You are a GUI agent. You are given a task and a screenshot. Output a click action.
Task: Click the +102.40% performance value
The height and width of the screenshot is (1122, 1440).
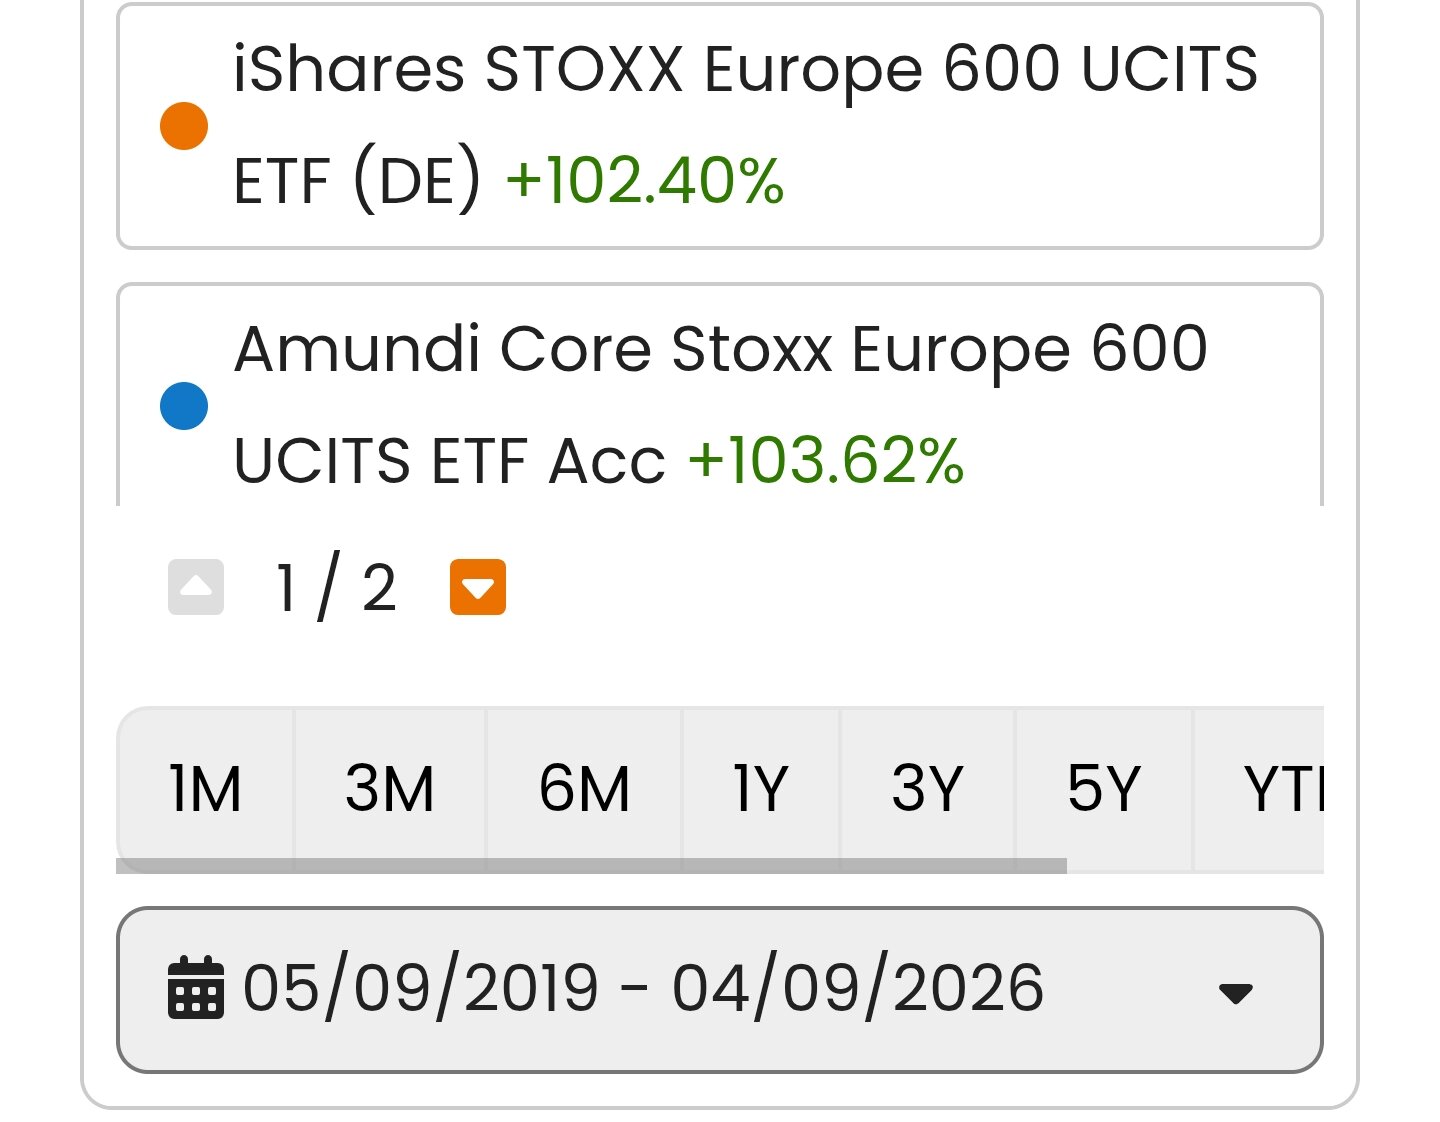(645, 181)
